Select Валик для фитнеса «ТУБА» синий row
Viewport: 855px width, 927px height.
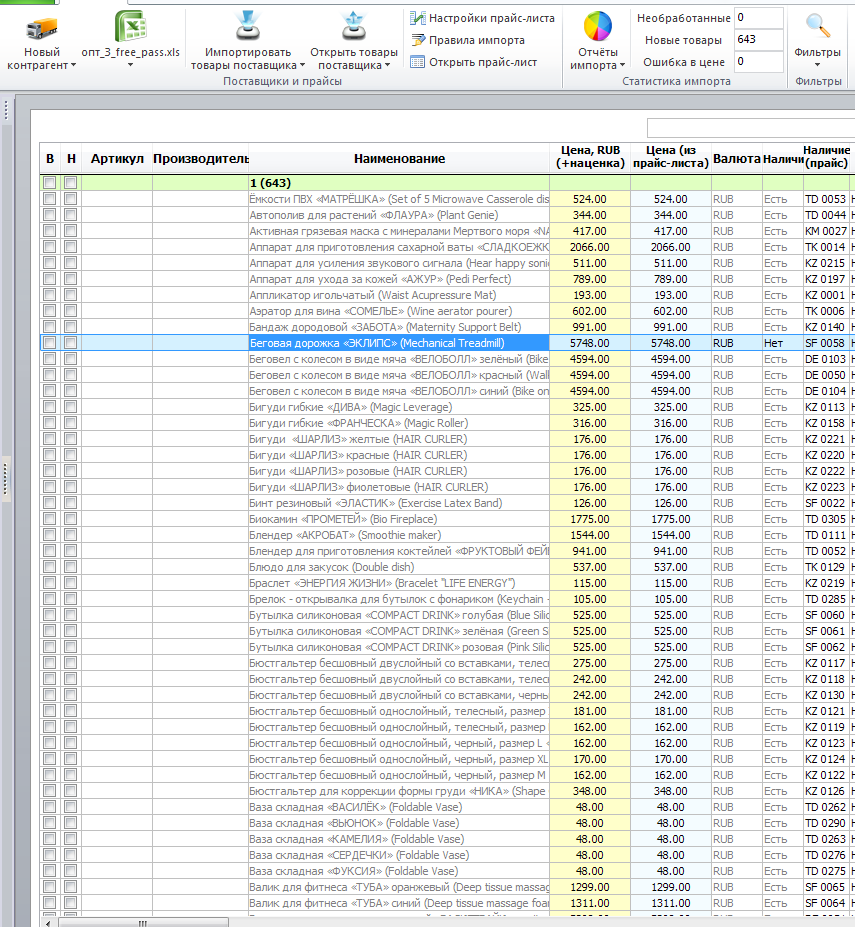coord(447,903)
